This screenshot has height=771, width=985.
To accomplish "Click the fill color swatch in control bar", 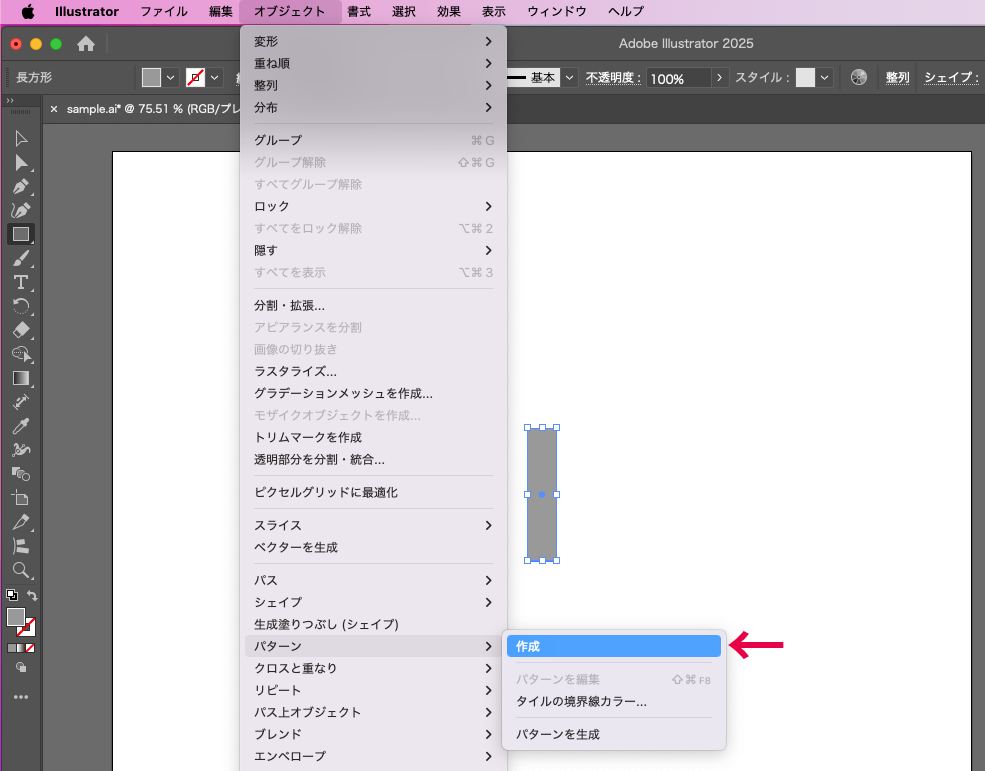I will [x=151, y=78].
